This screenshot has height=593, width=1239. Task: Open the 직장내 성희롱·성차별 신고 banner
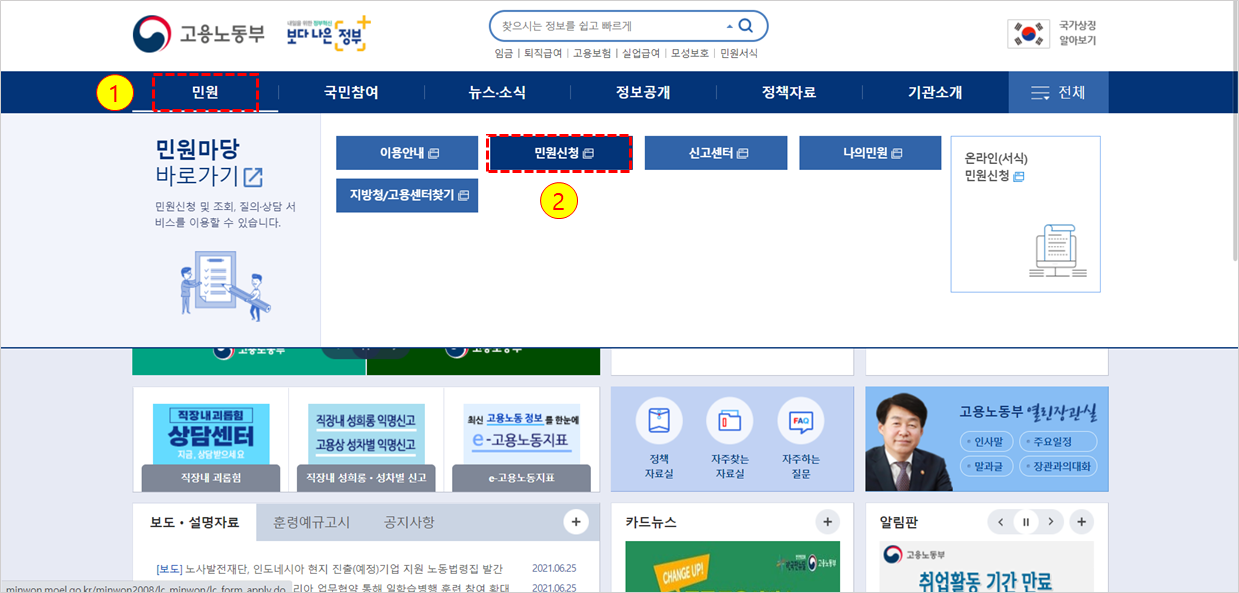(x=366, y=447)
